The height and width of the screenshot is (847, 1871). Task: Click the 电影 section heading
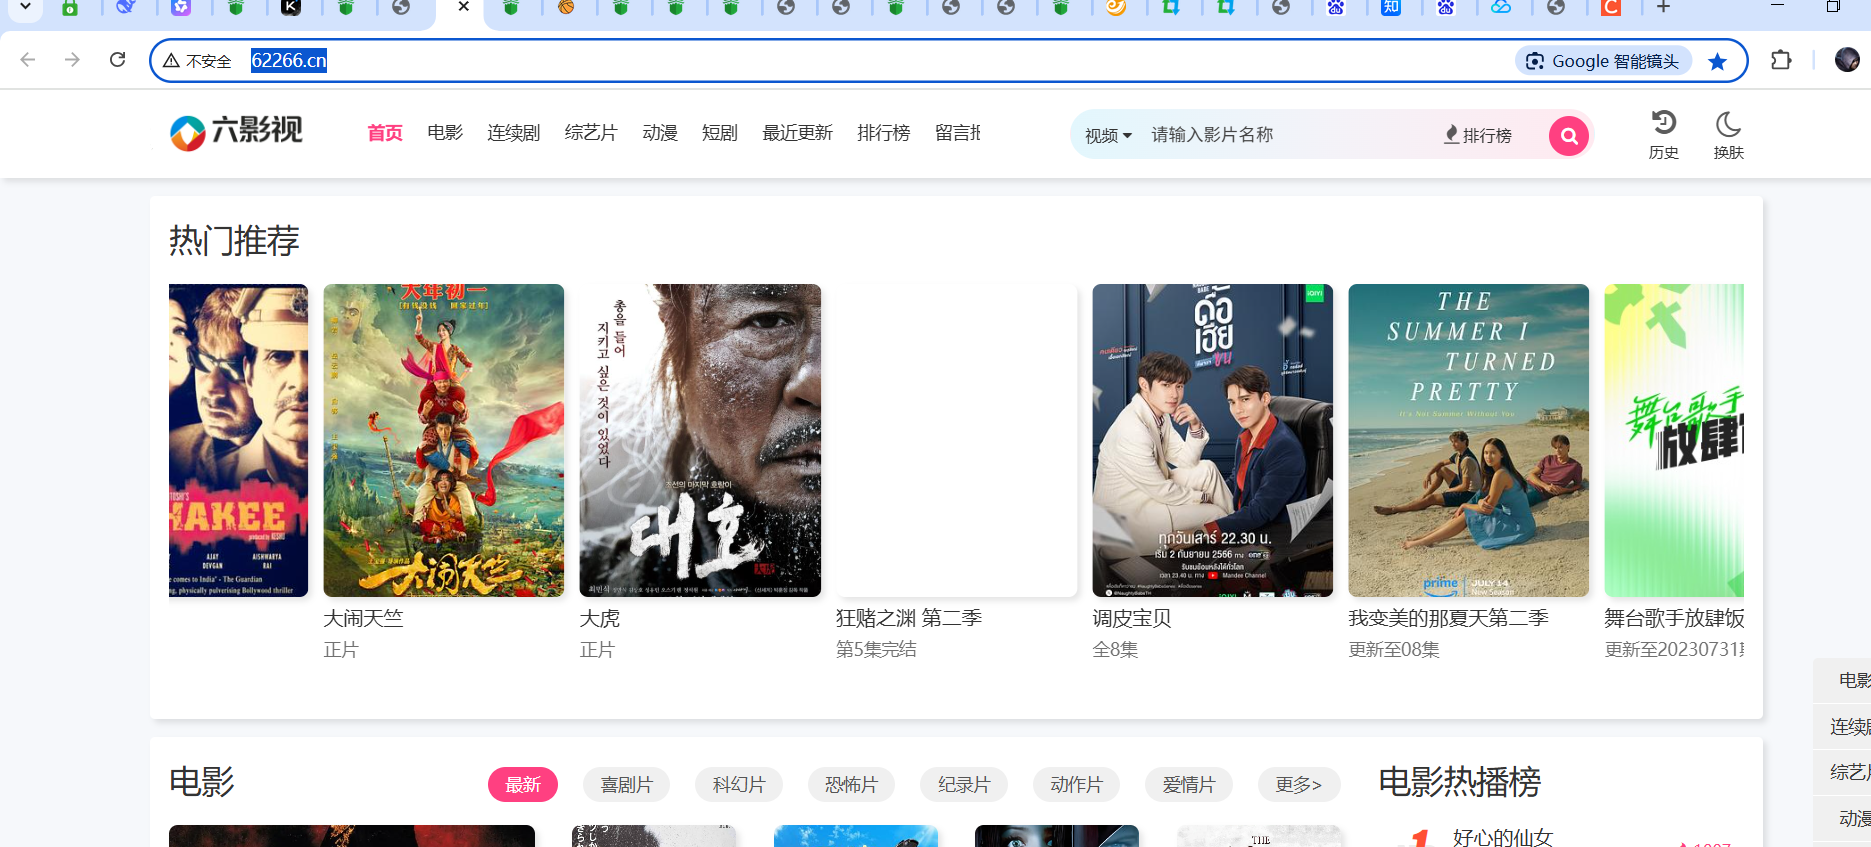coord(202,782)
